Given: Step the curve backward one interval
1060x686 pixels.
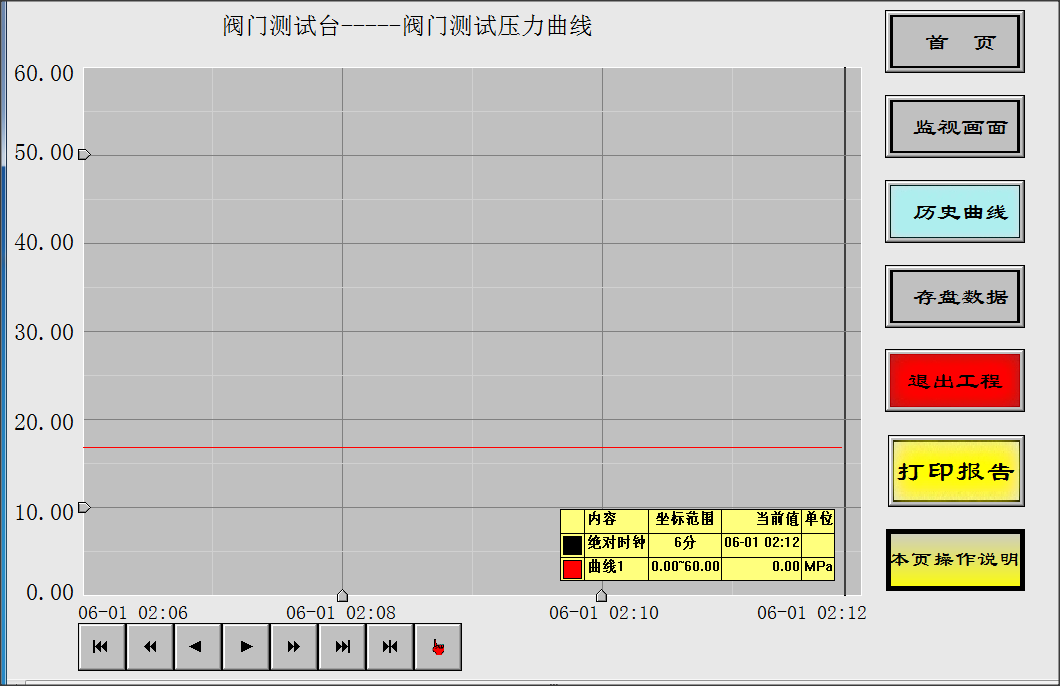Looking at the screenshot, I should click(197, 646).
